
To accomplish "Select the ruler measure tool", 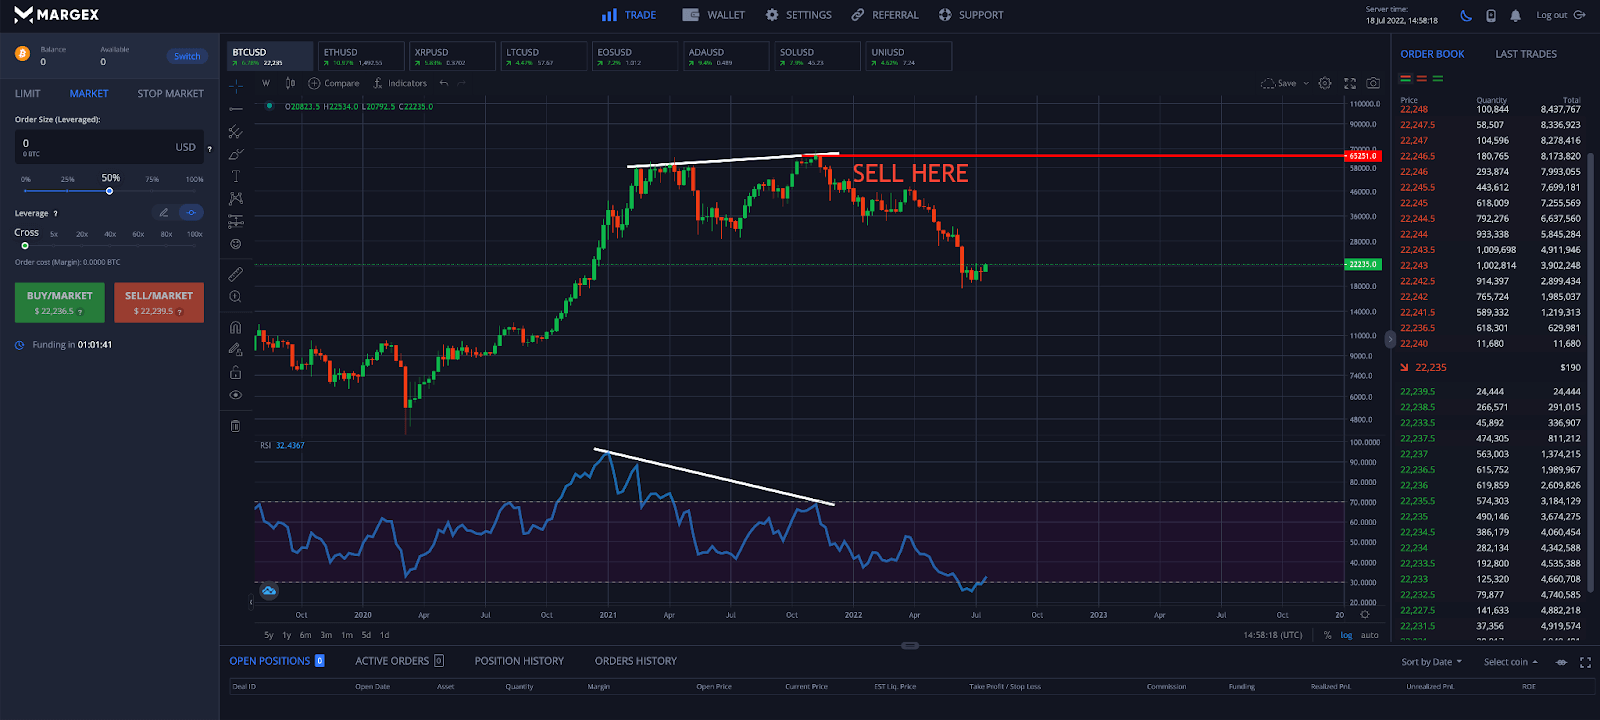I will click(236, 274).
